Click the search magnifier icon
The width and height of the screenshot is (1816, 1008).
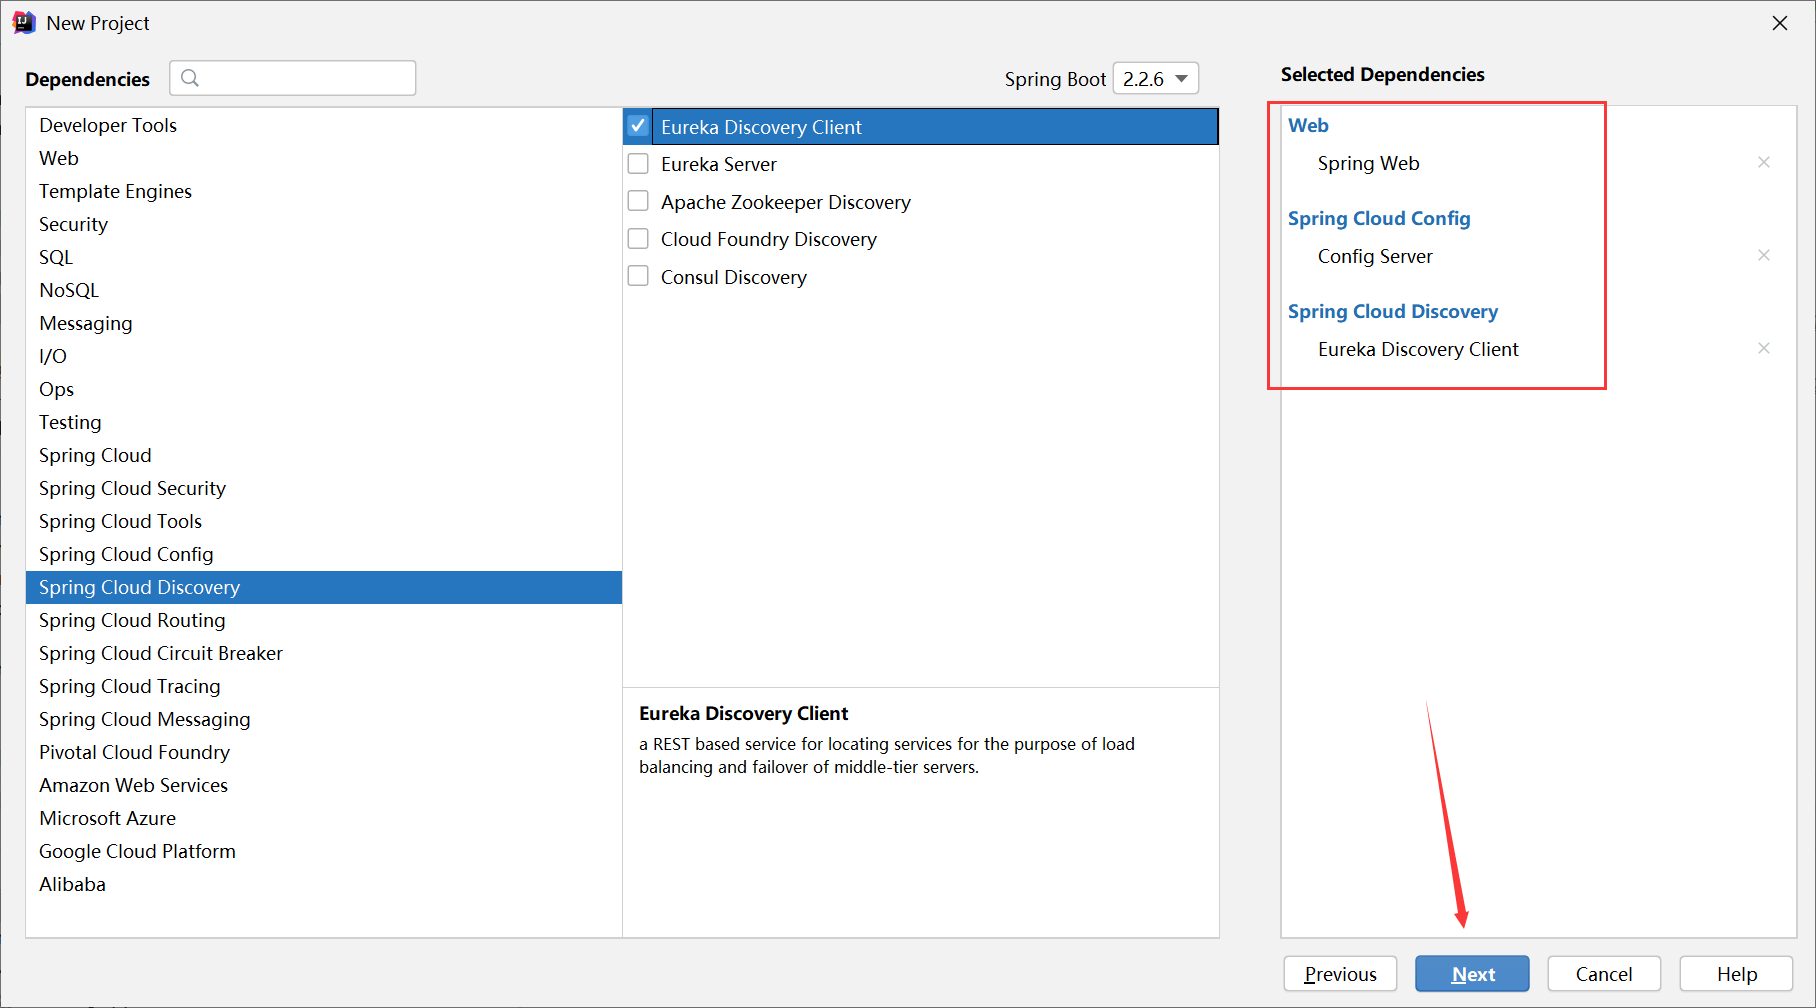point(190,78)
